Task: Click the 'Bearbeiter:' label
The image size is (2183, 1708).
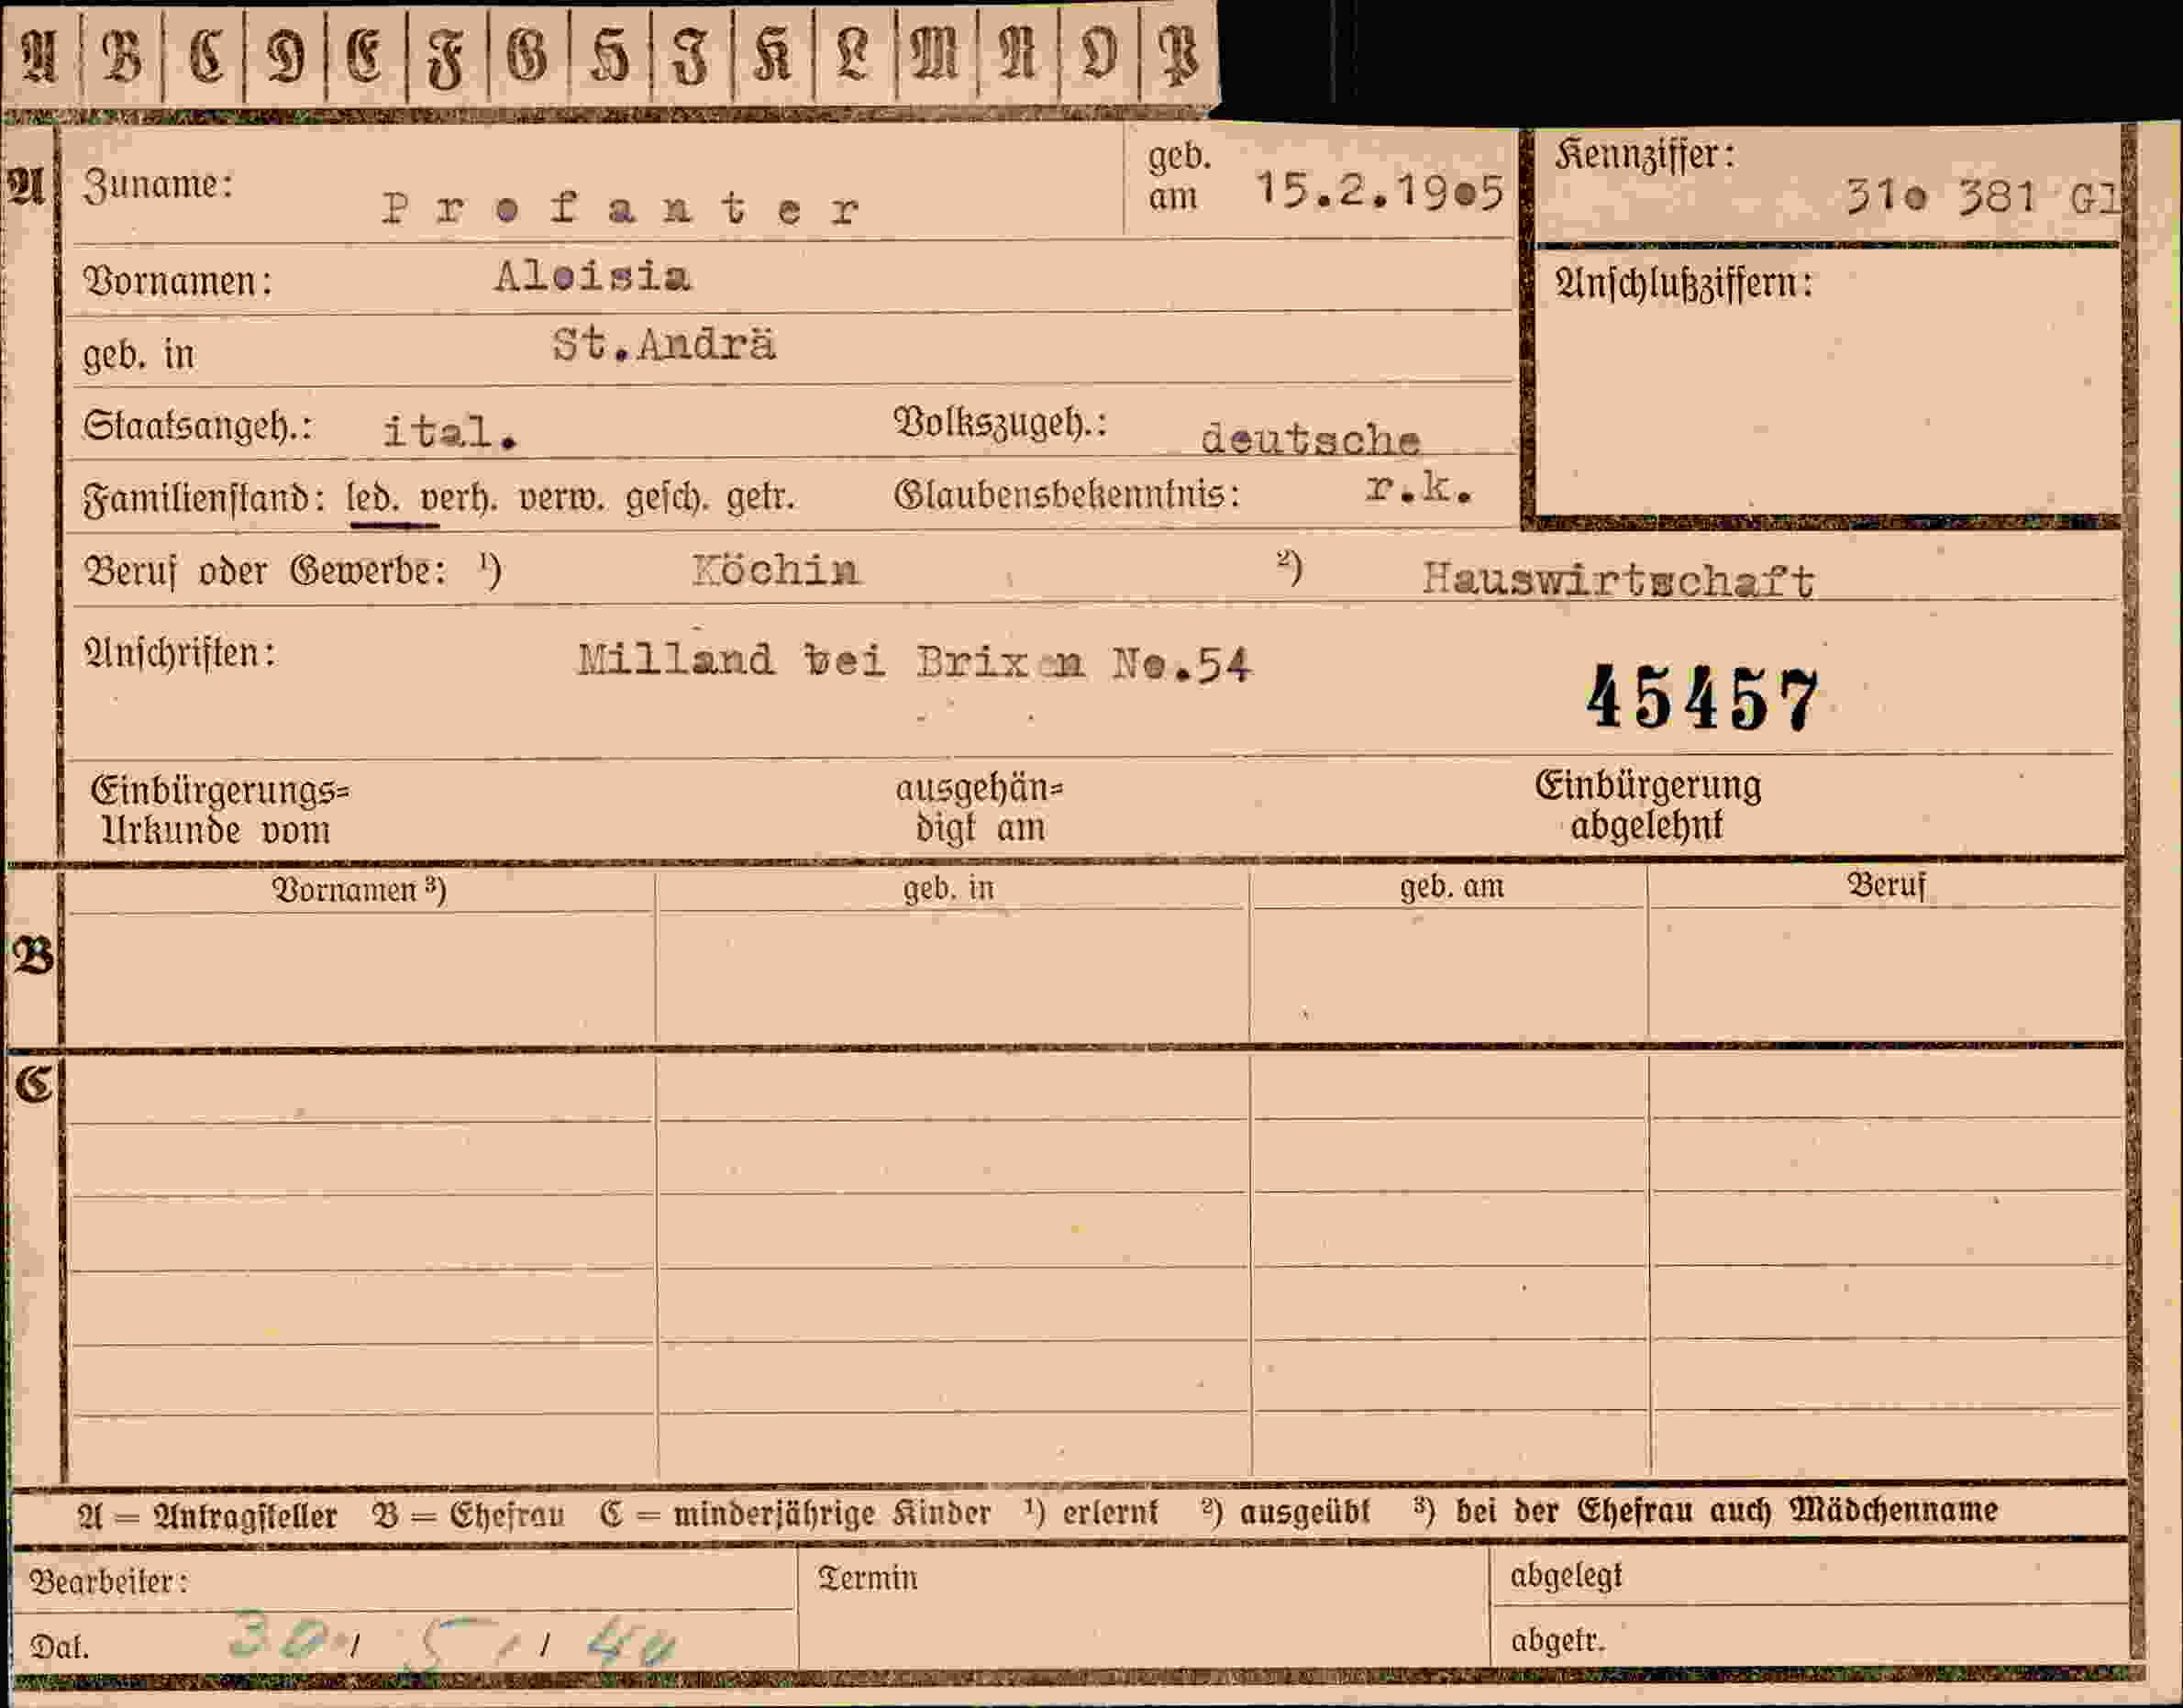Action: coord(108,1582)
